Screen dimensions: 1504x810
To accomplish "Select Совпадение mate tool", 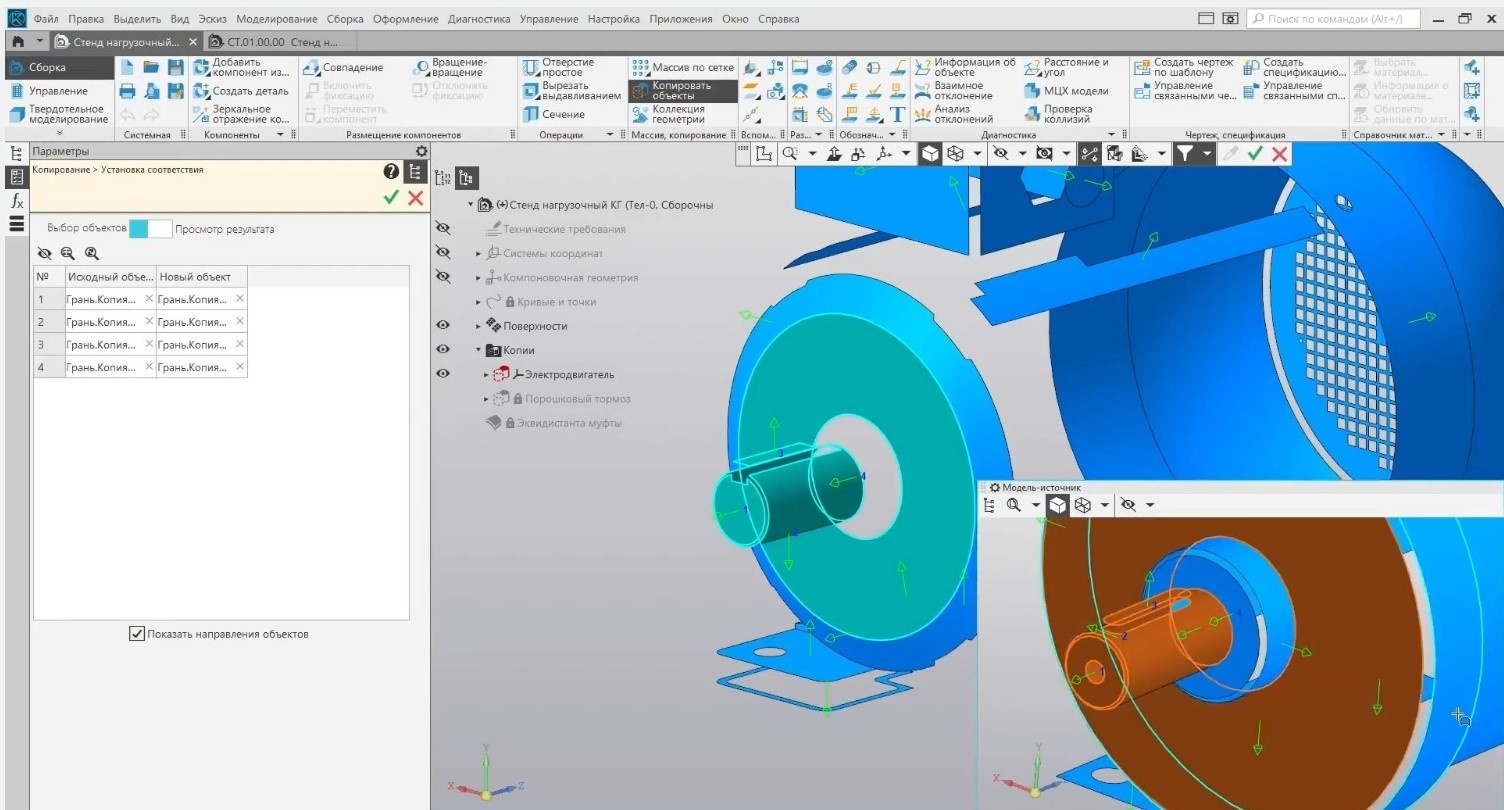I will [x=344, y=67].
